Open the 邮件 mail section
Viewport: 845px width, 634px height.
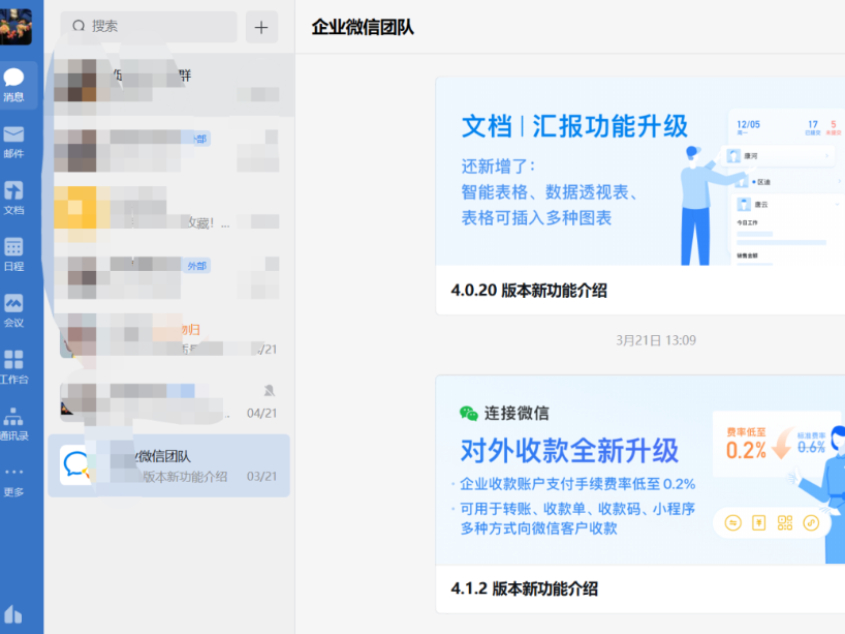tap(14, 142)
